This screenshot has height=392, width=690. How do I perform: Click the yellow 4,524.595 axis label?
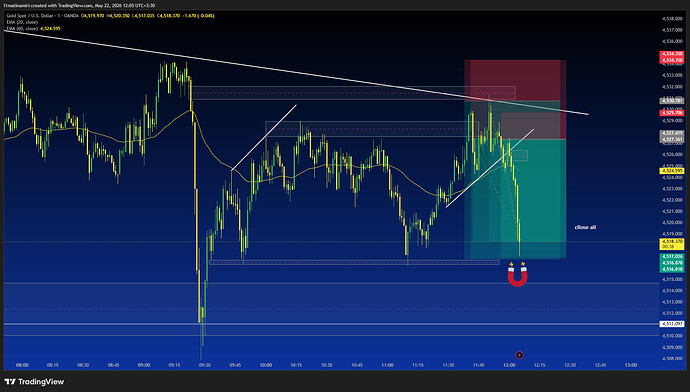tap(672, 171)
